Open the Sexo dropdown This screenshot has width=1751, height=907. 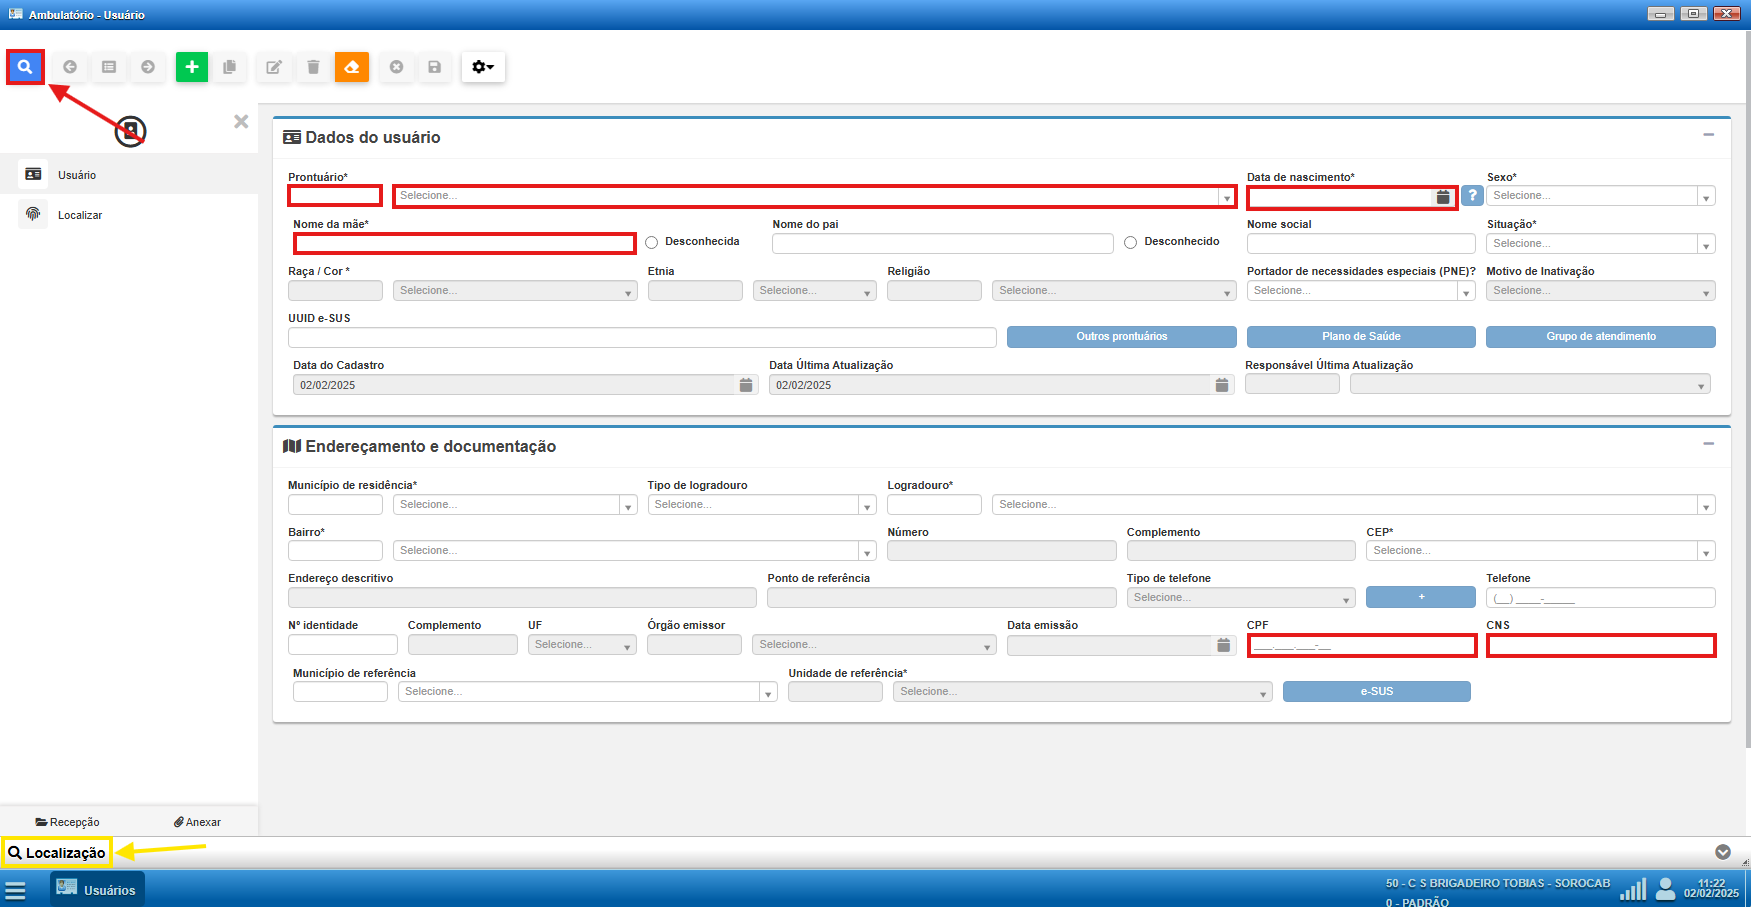click(x=1600, y=196)
